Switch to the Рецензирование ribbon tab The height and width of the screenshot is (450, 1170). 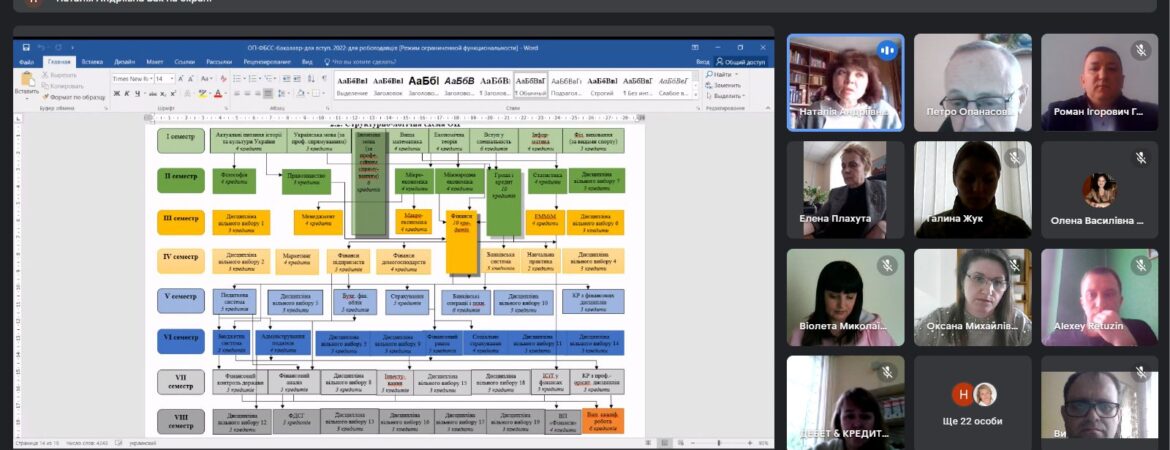click(267, 62)
